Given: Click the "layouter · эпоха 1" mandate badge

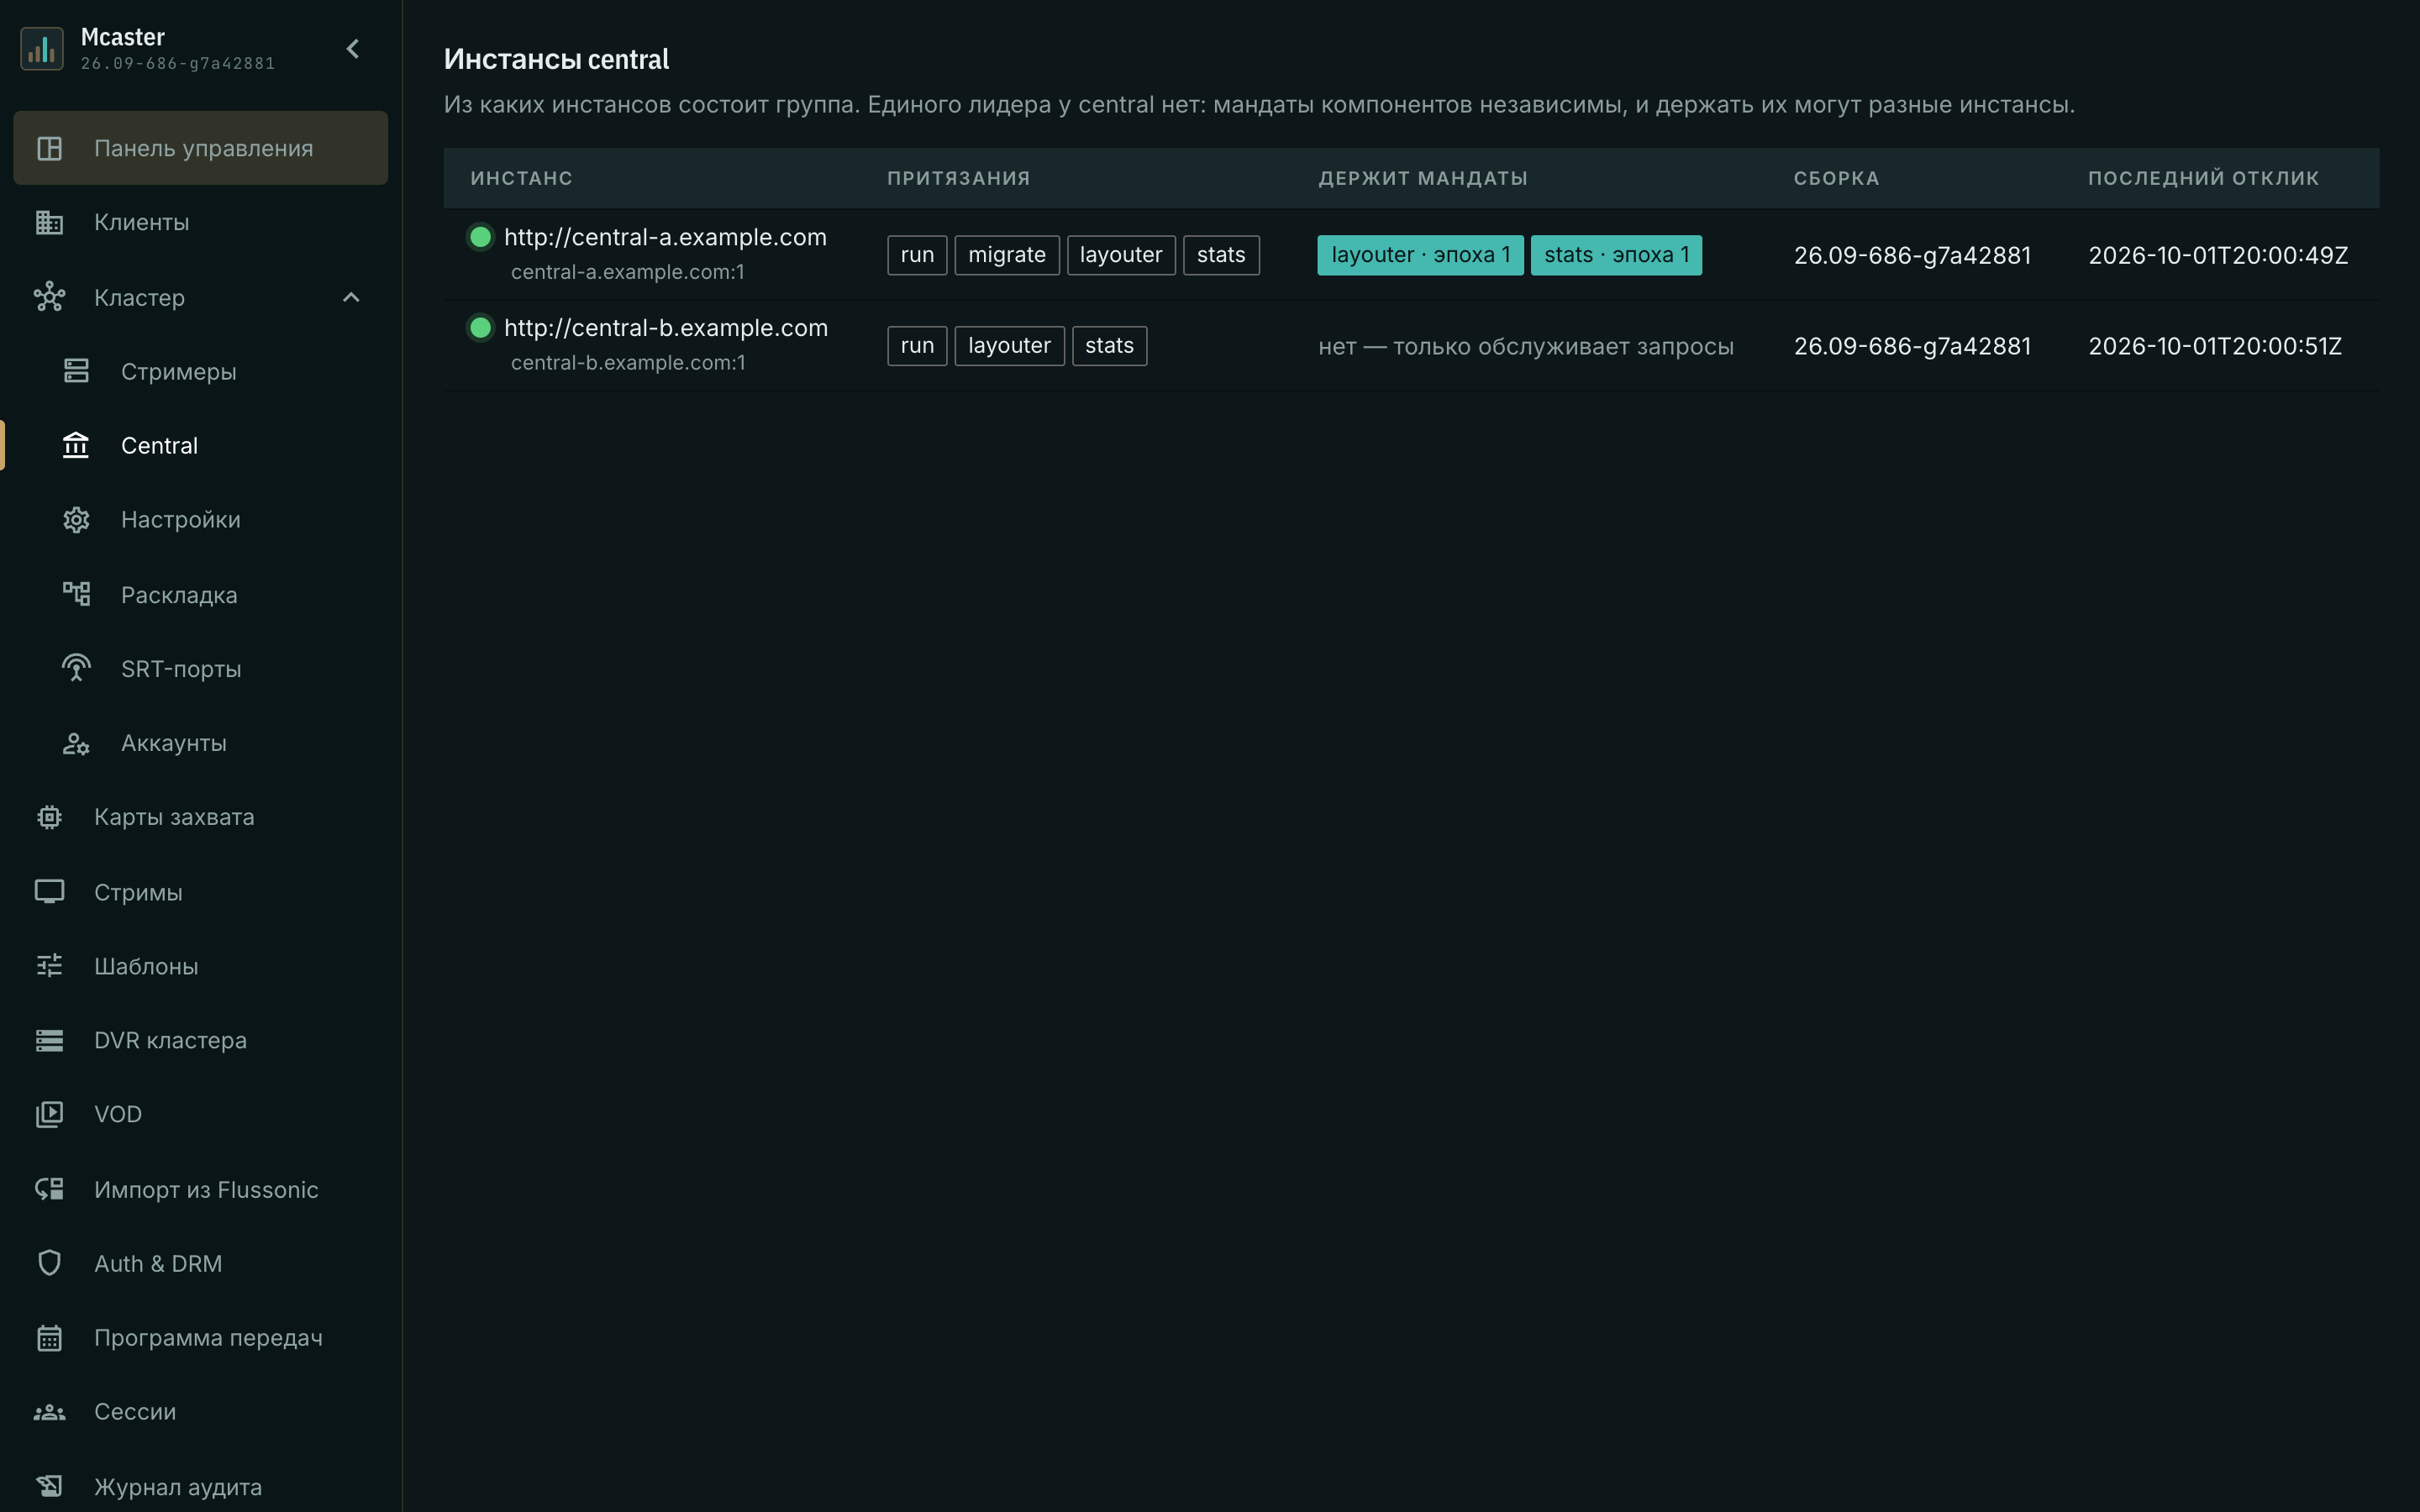Looking at the screenshot, I should pos(1420,255).
